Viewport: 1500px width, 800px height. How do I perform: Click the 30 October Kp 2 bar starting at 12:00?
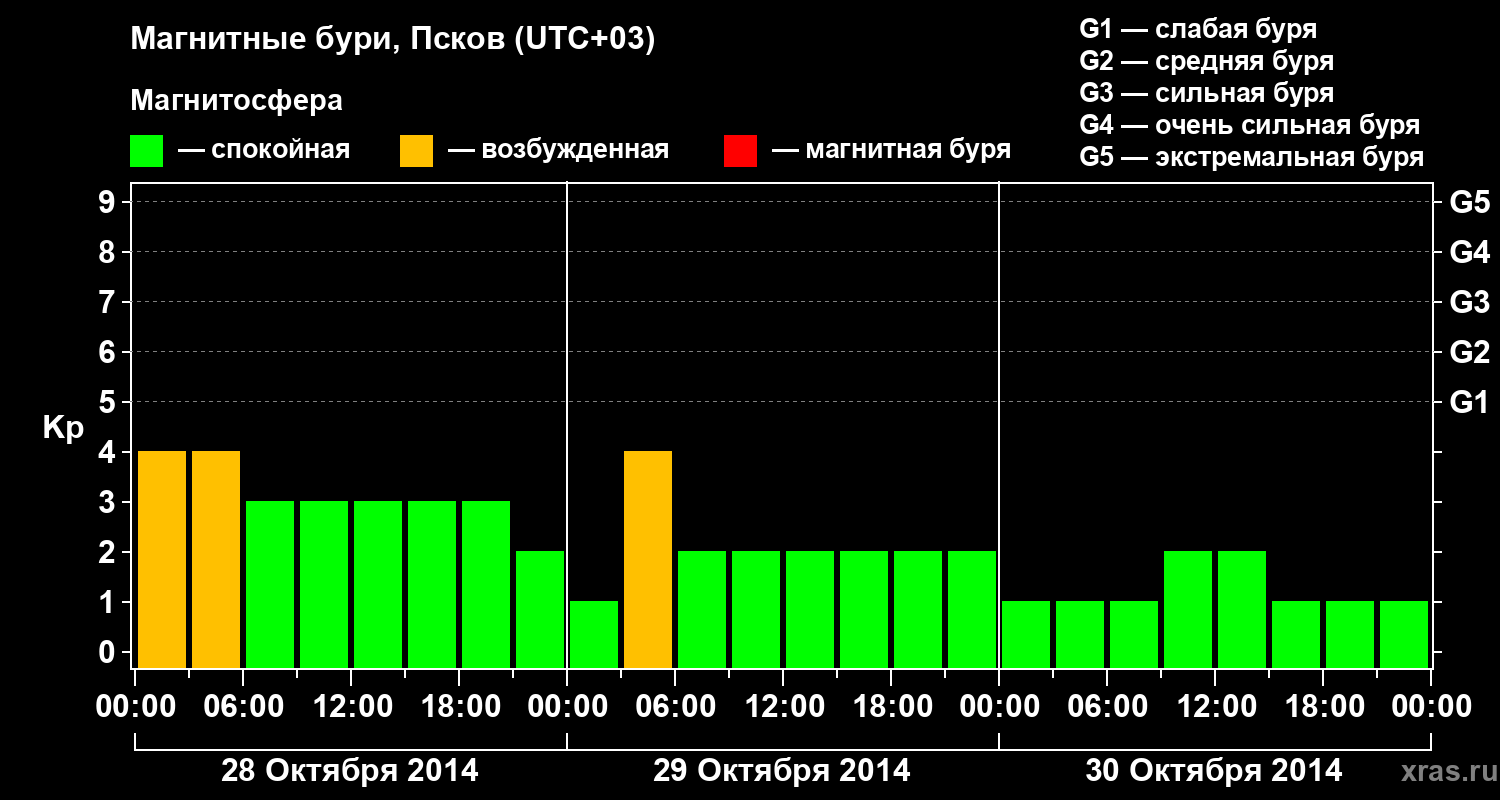(x=1242, y=609)
